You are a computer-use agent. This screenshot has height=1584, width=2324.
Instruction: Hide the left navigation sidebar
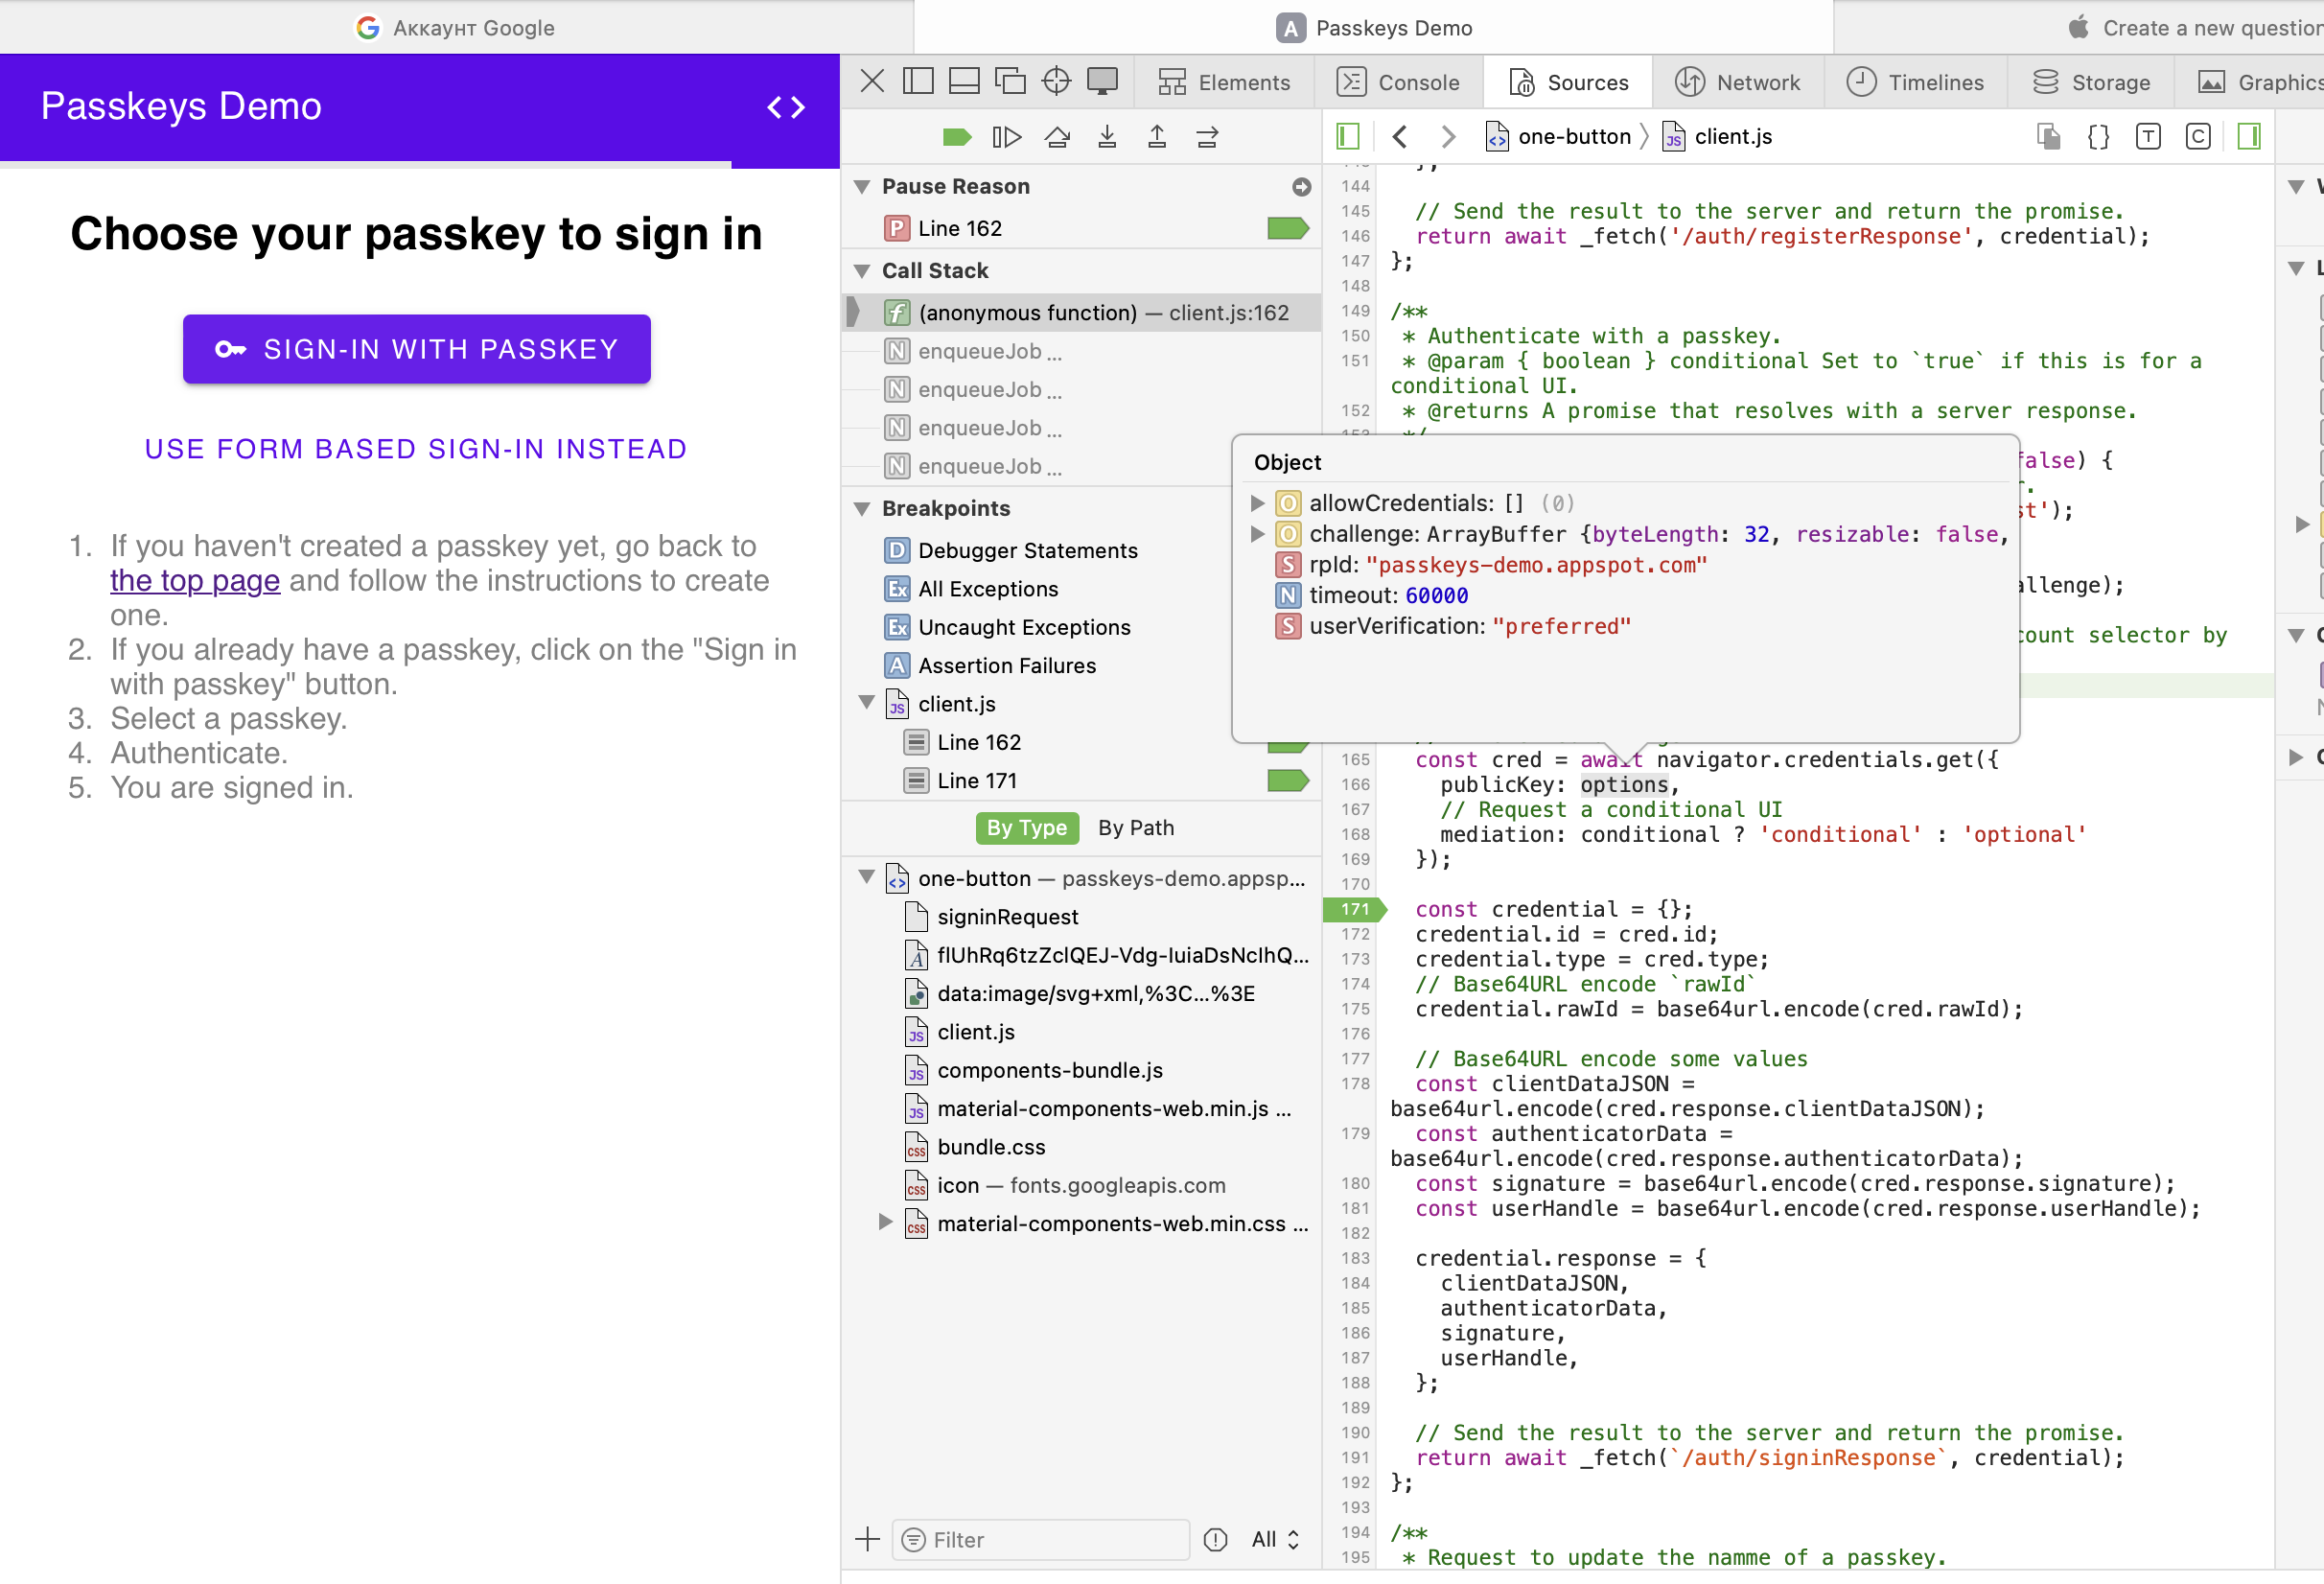pos(1348,137)
